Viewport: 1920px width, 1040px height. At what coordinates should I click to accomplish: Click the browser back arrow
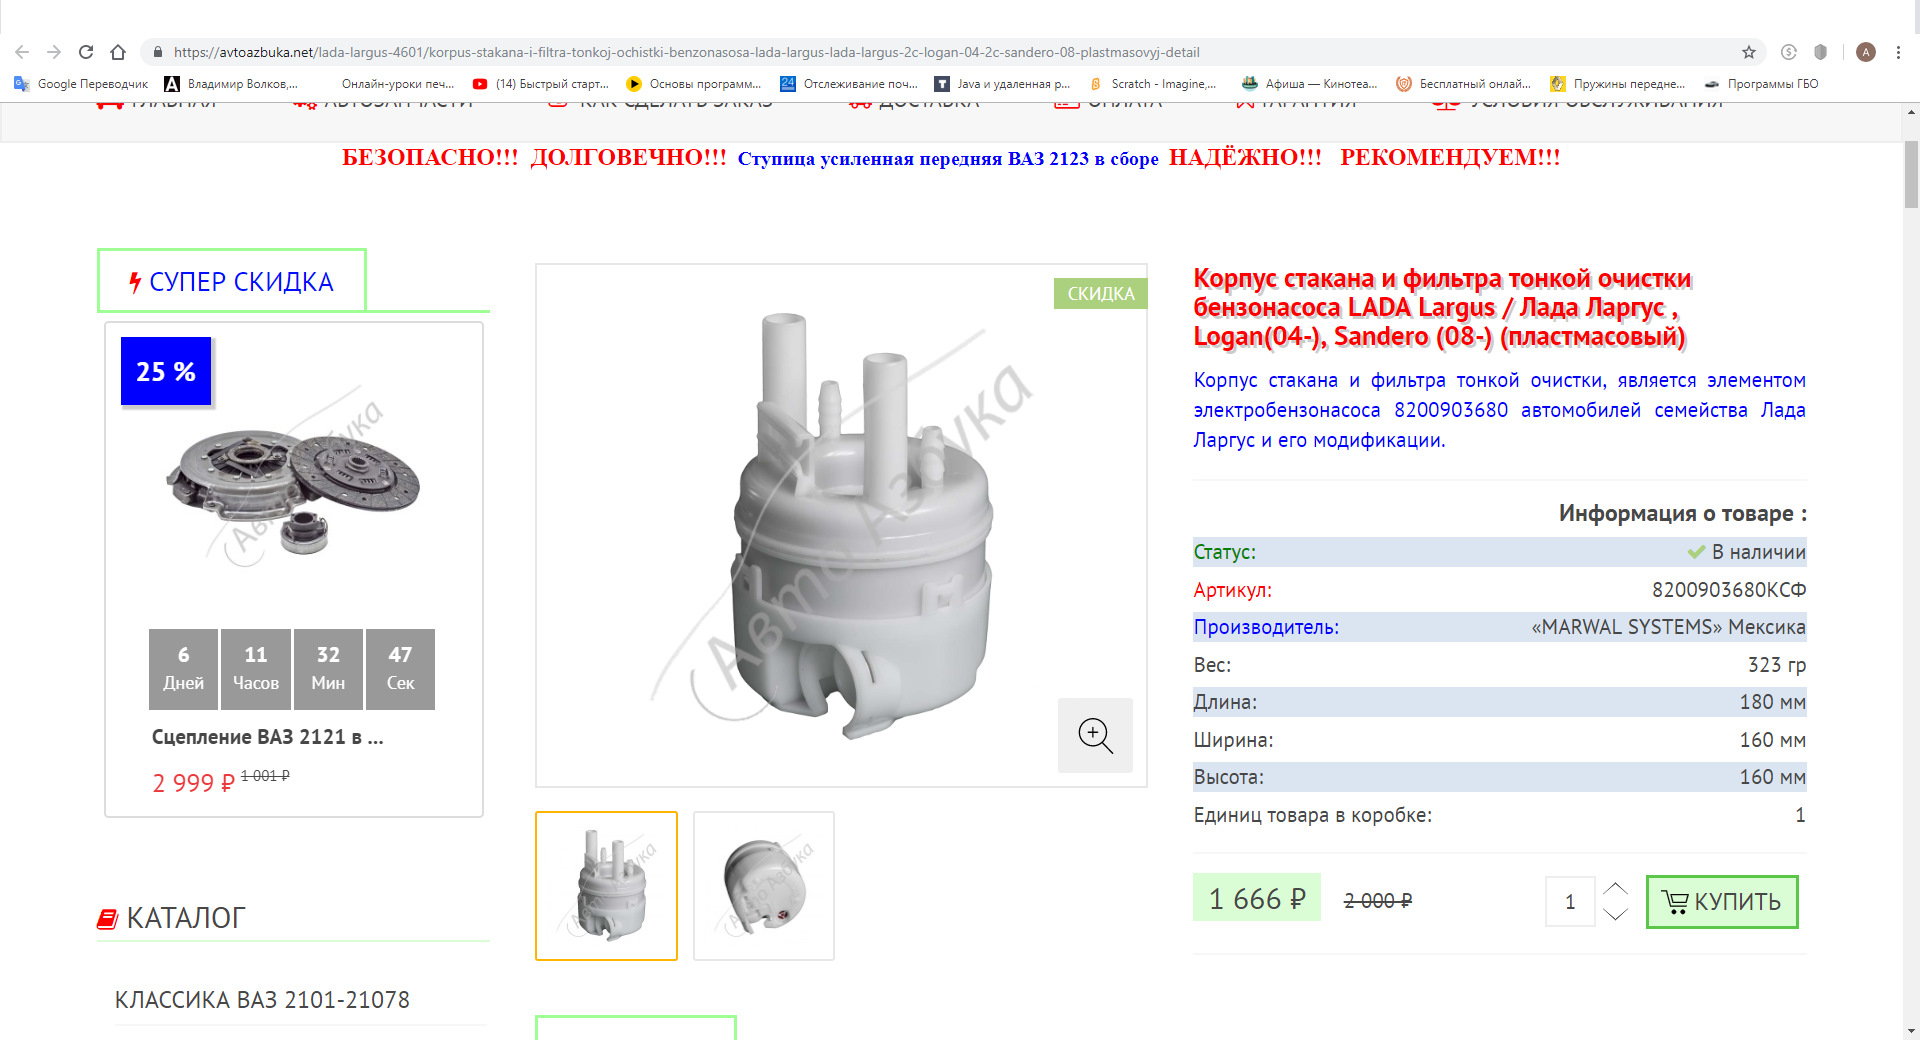click(x=22, y=52)
